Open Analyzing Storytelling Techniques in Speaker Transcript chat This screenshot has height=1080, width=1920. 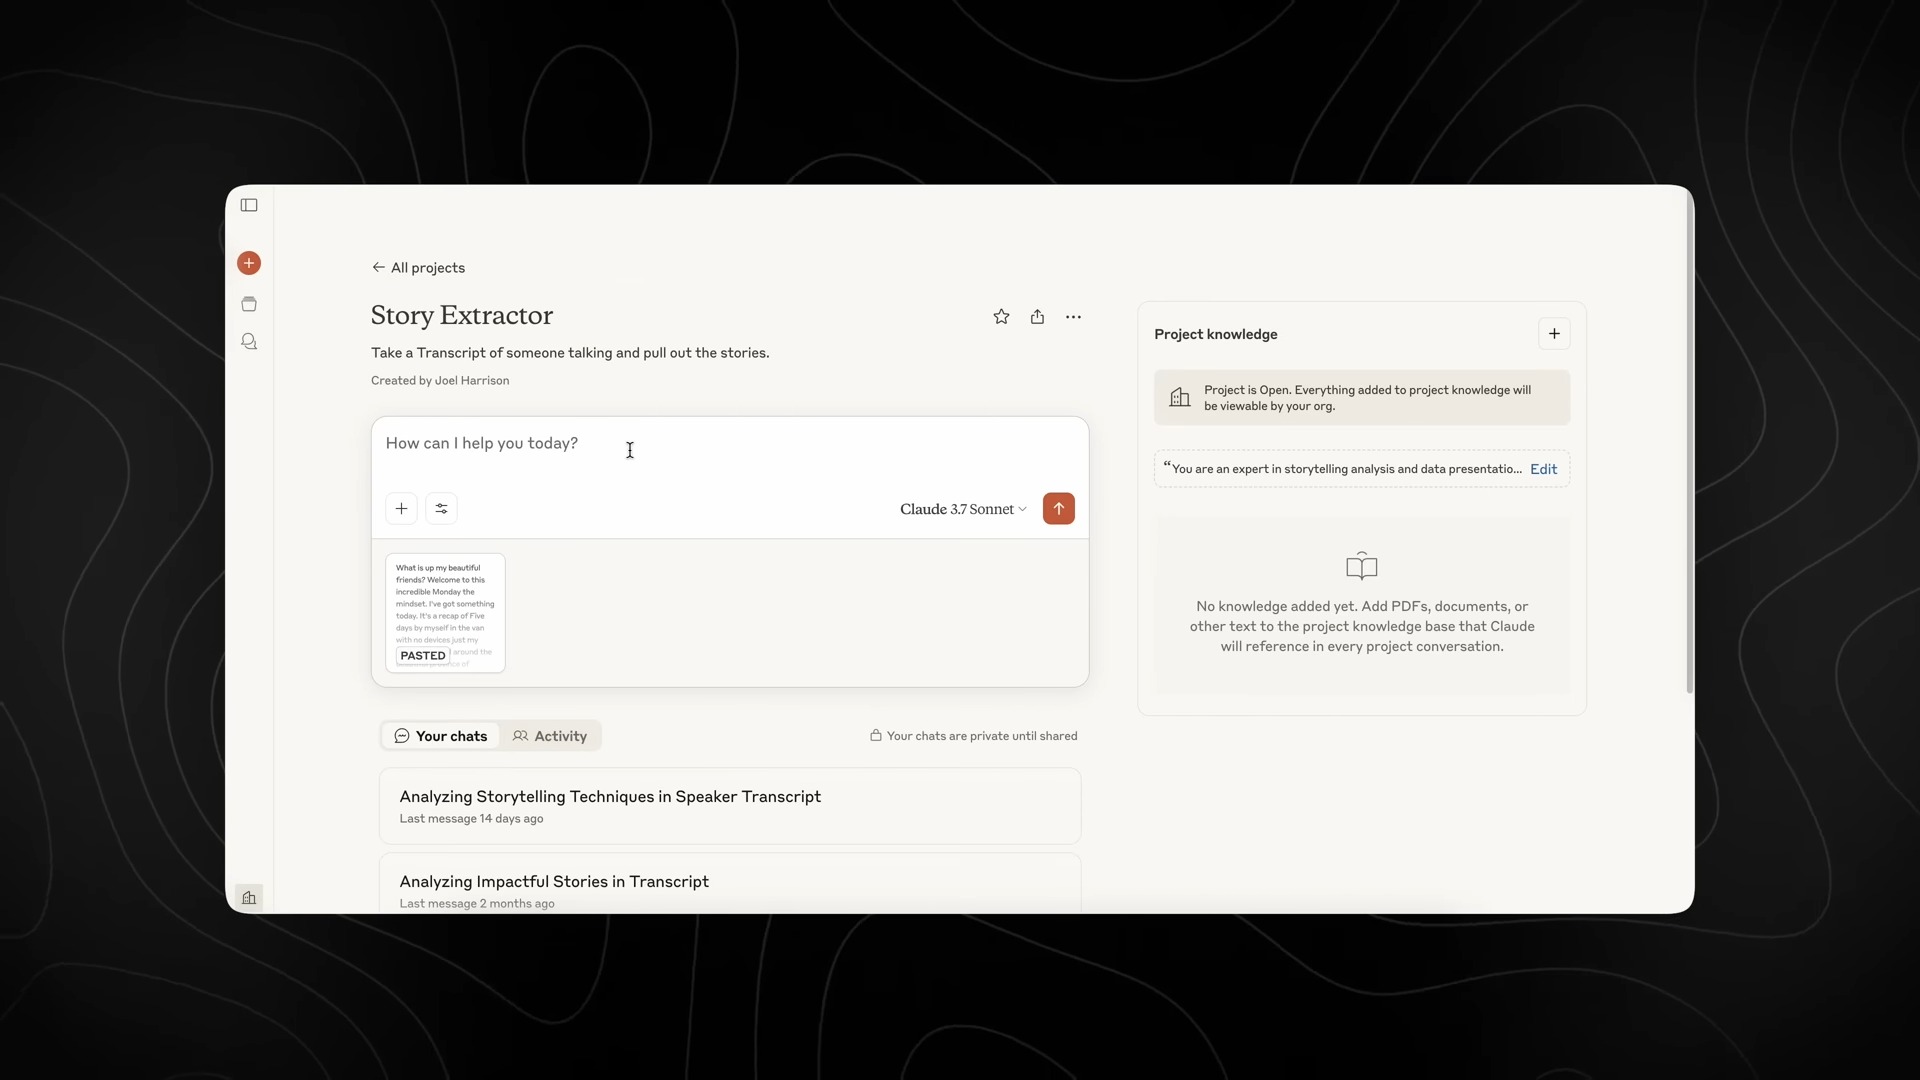[610, 797]
